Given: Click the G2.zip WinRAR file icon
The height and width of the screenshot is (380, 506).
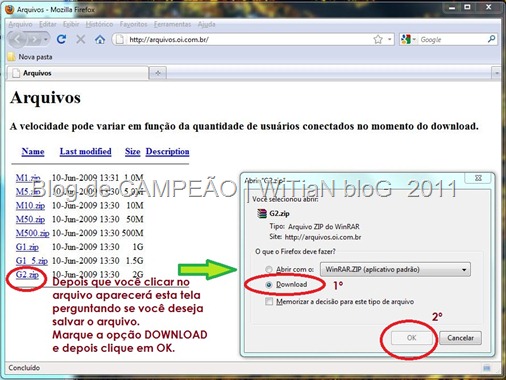Looking at the screenshot, I should tap(262, 213).
